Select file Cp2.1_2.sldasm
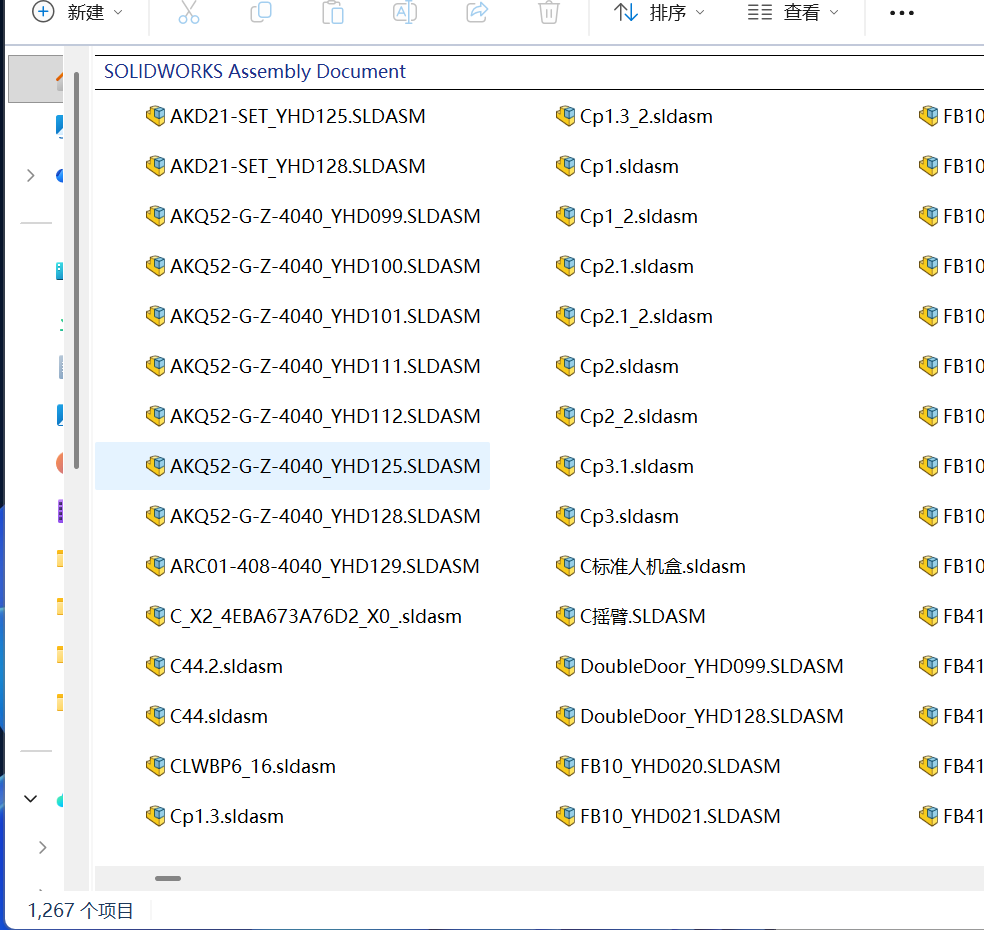 coord(634,316)
